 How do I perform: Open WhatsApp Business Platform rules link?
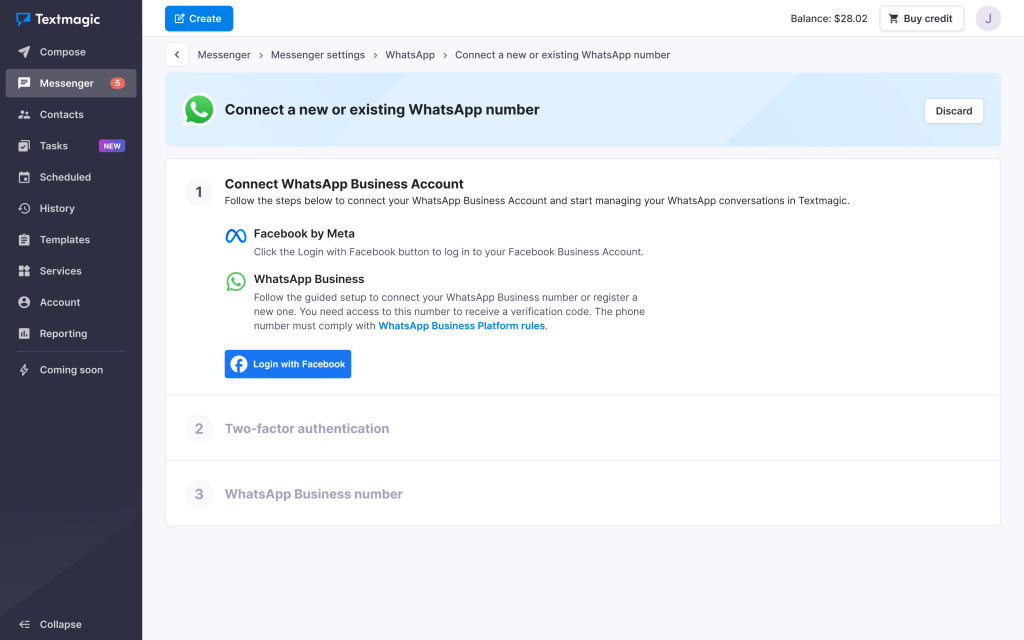pyautogui.click(x=461, y=325)
